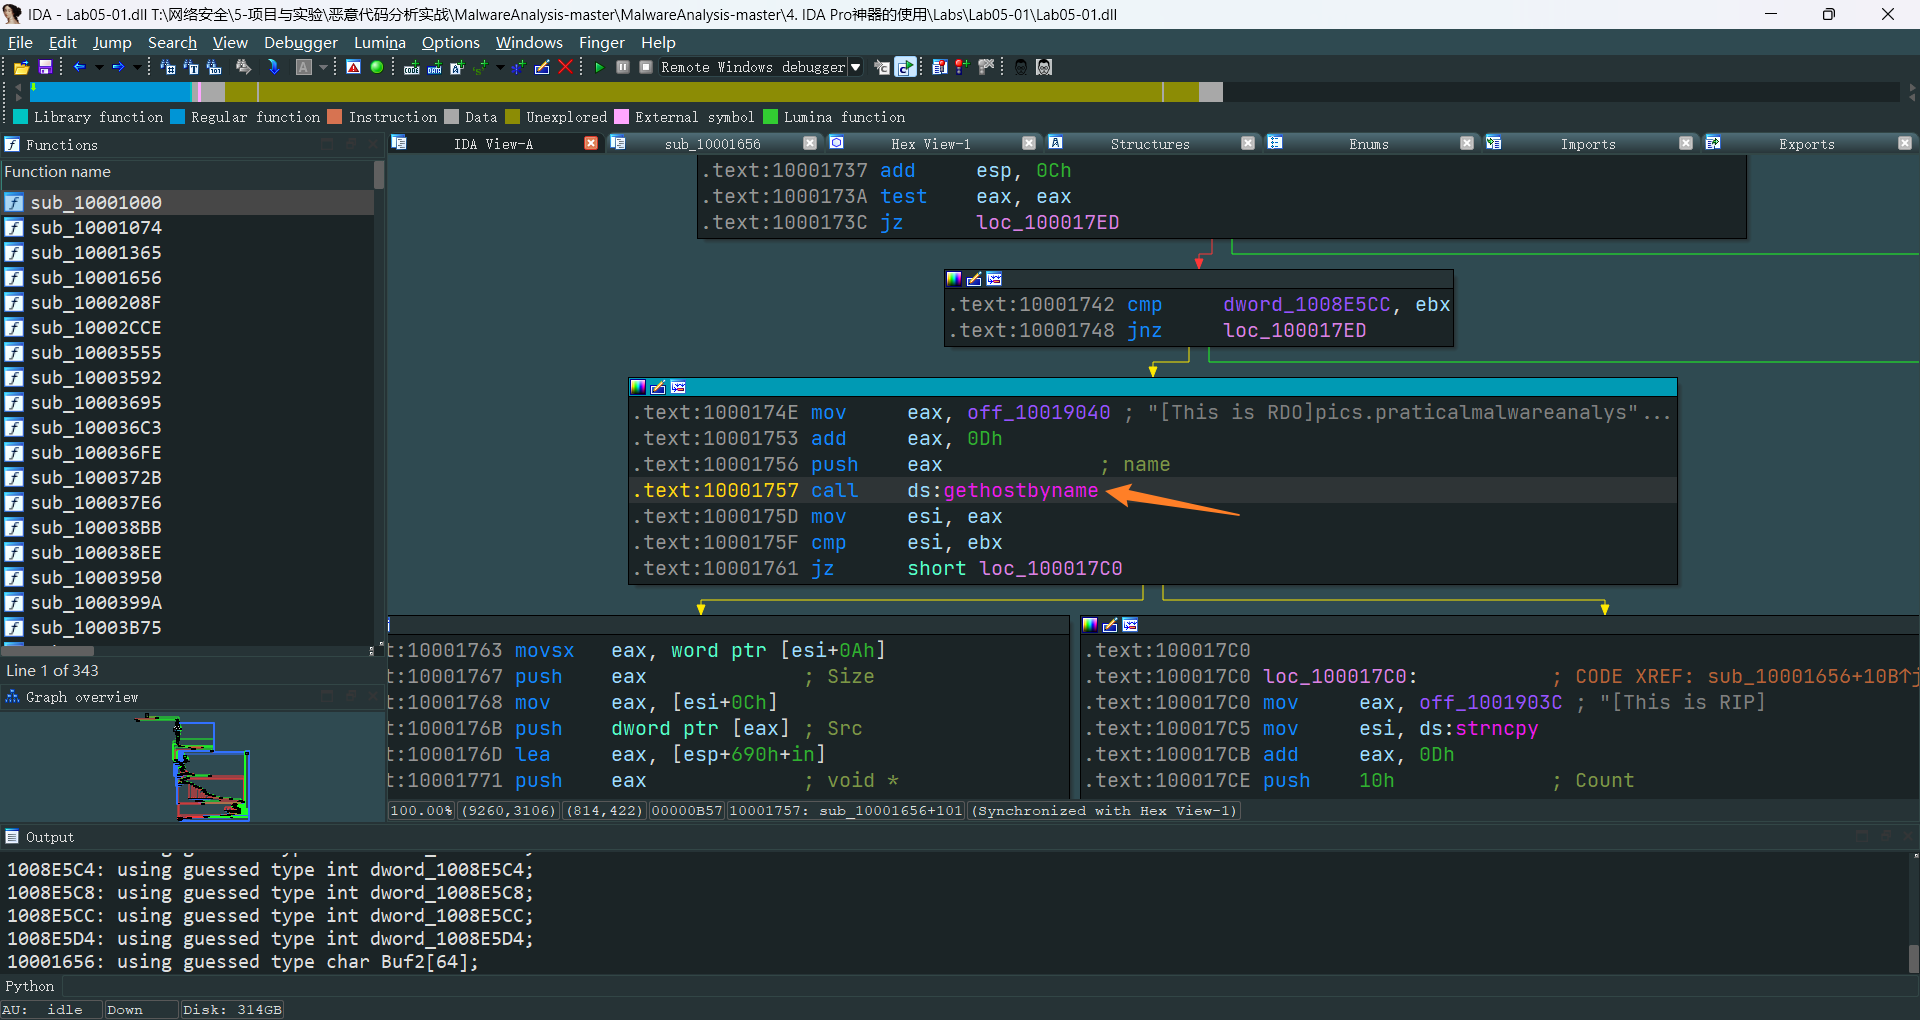Start the debugger with the green play icon
Screen dimensions: 1920x1020
[x=599, y=67]
